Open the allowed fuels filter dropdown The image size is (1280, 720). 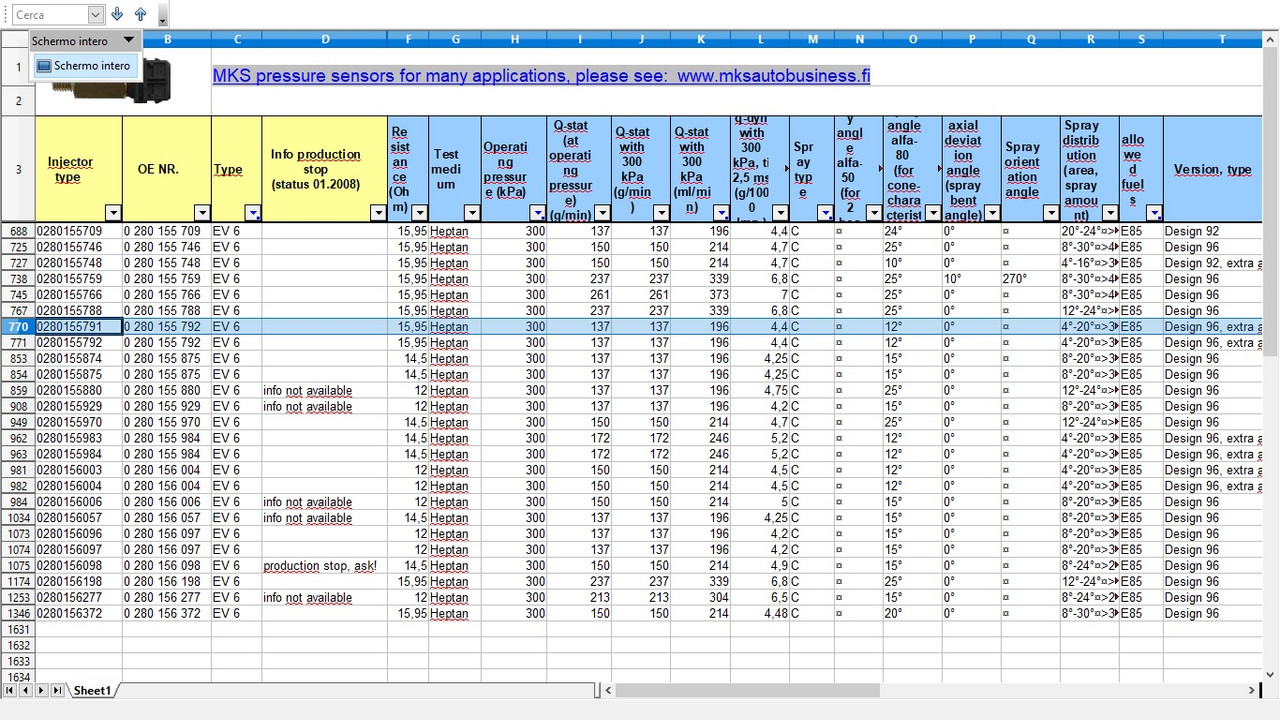[x=1154, y=213]
